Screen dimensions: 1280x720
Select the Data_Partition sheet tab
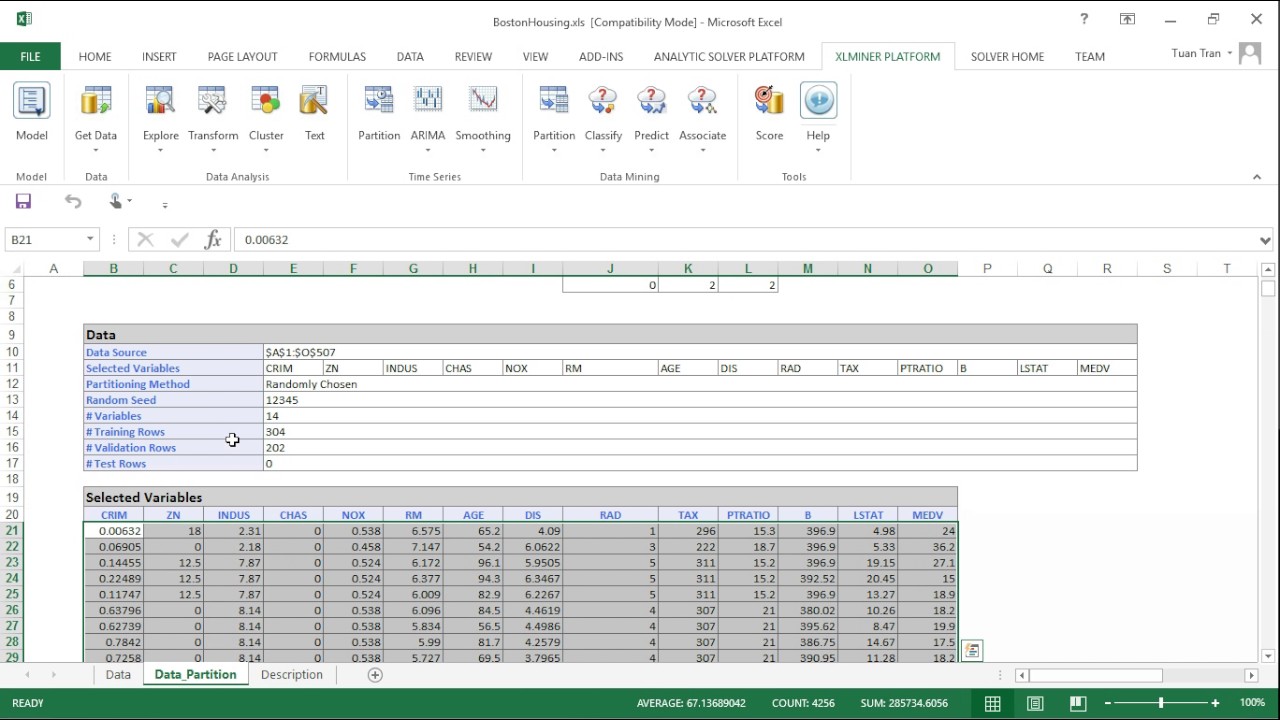pos(195,675)
